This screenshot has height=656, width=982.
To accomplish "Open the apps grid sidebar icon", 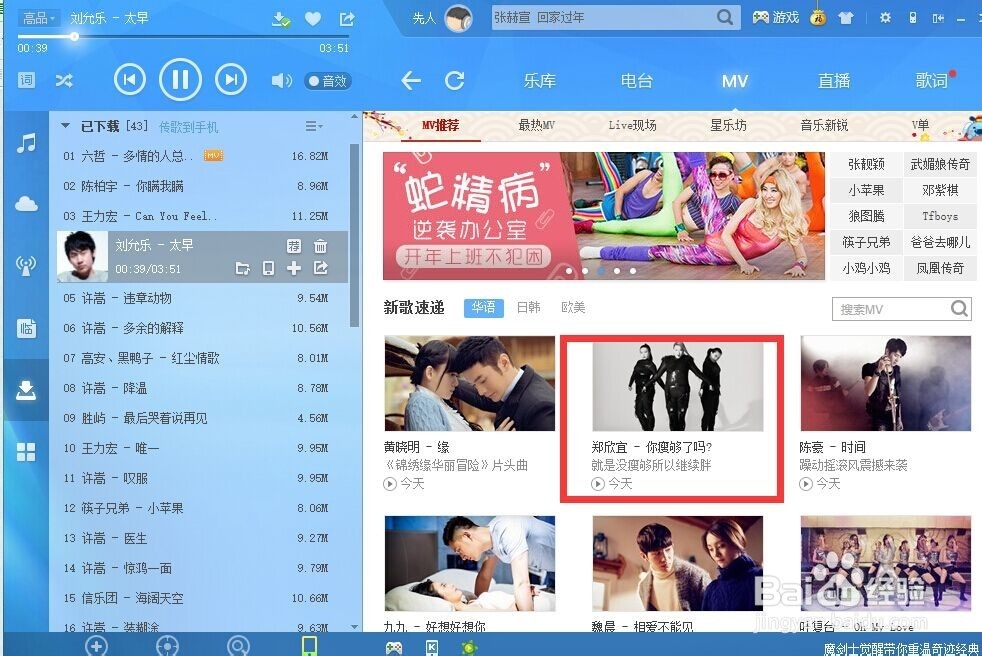I will coord(26,451).
